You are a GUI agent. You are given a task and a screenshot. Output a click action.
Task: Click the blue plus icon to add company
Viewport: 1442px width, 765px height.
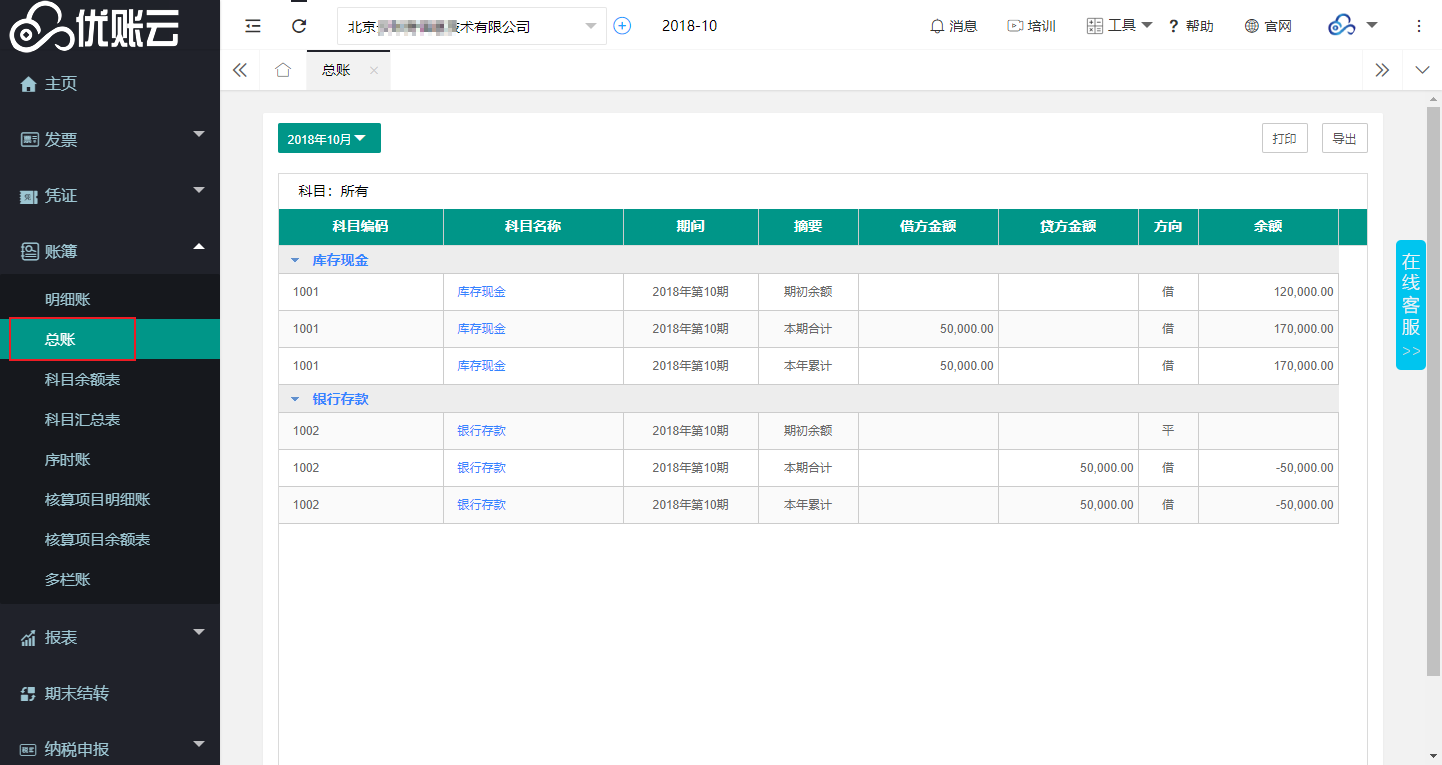point(622,26)
